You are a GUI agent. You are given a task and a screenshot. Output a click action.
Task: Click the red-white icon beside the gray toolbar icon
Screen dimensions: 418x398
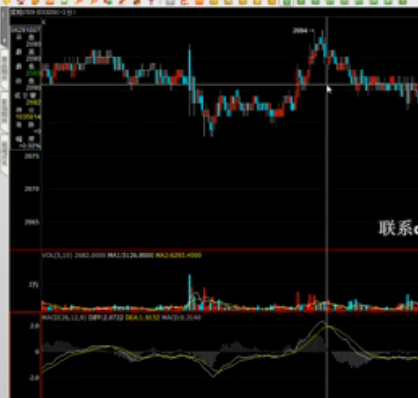coord(185,2)
